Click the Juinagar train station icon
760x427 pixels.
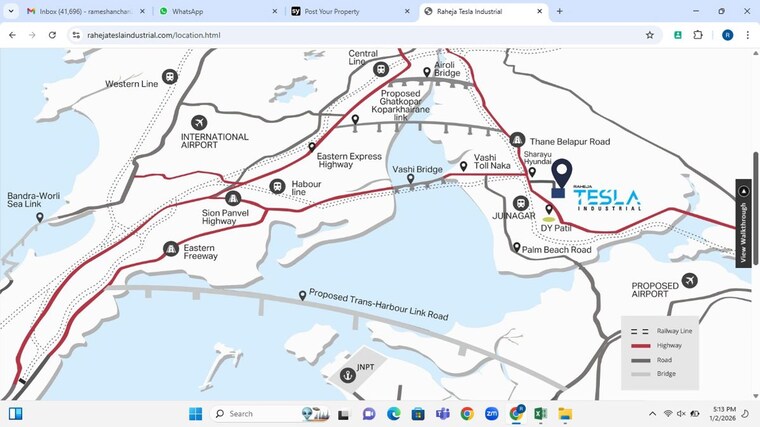pos(521,203)
